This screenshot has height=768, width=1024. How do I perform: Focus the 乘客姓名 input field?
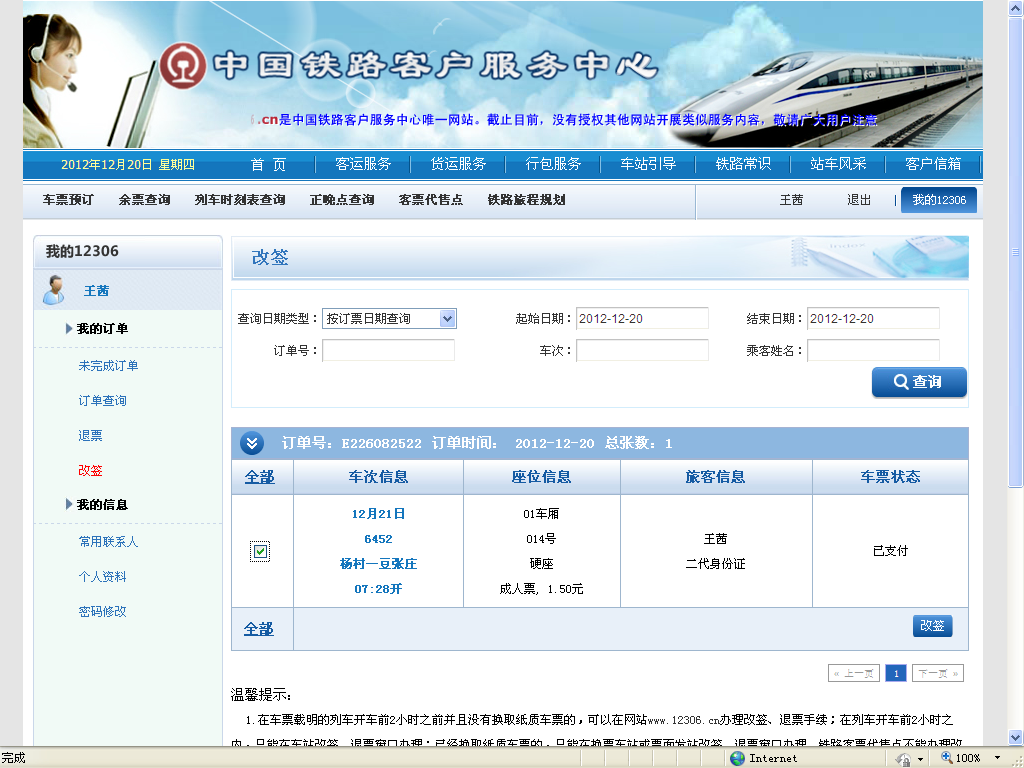[873, 351]
